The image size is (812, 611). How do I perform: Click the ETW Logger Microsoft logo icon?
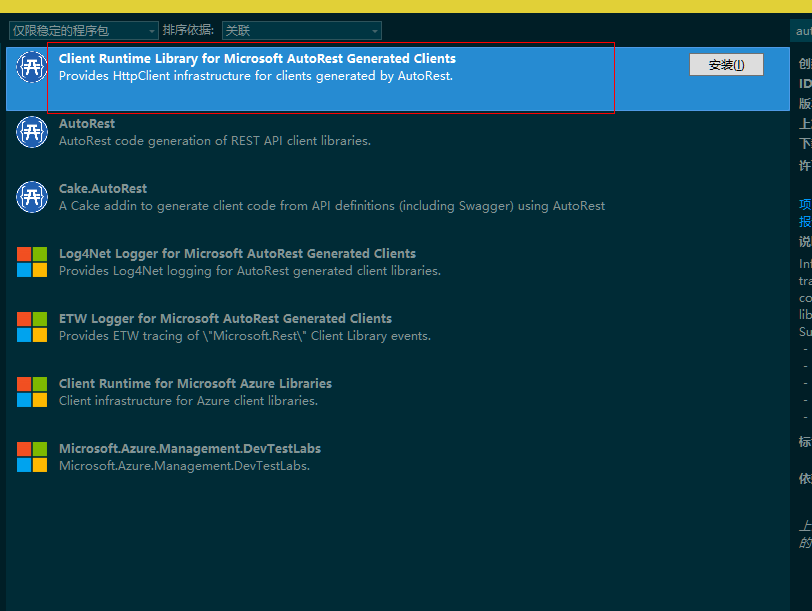click(x=32, y=327)
